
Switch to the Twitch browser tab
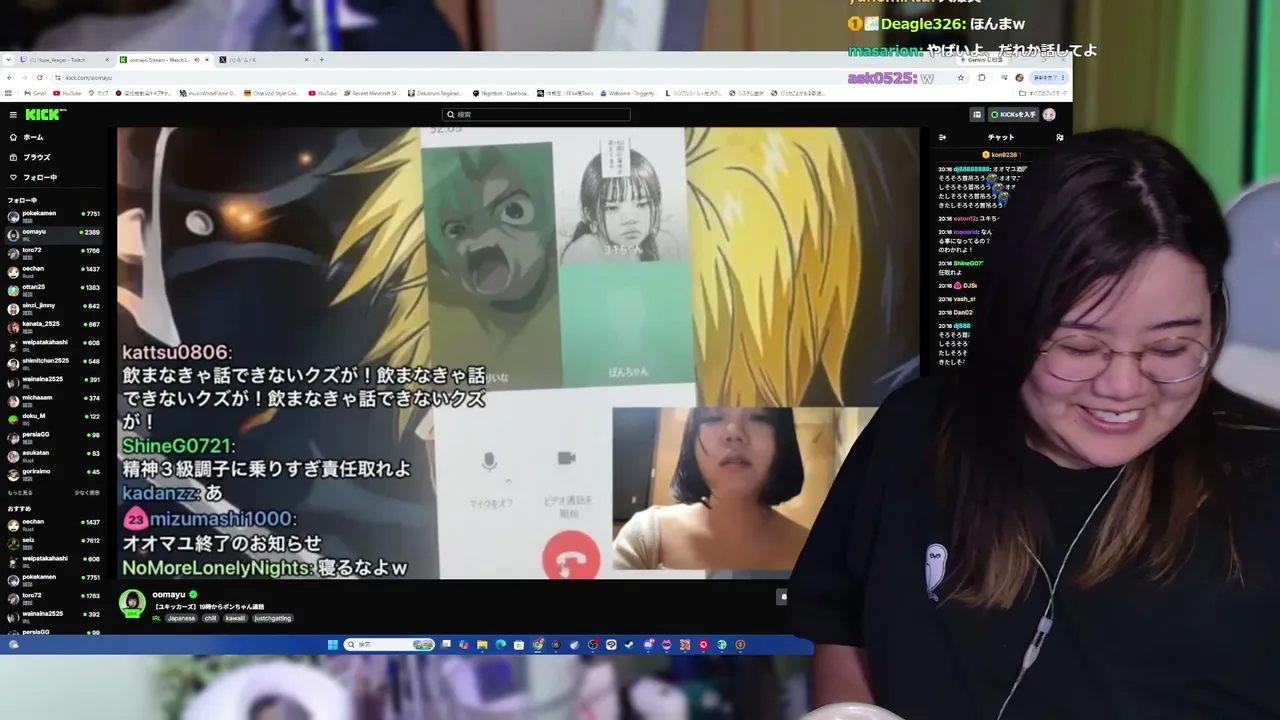pos(60,60)
